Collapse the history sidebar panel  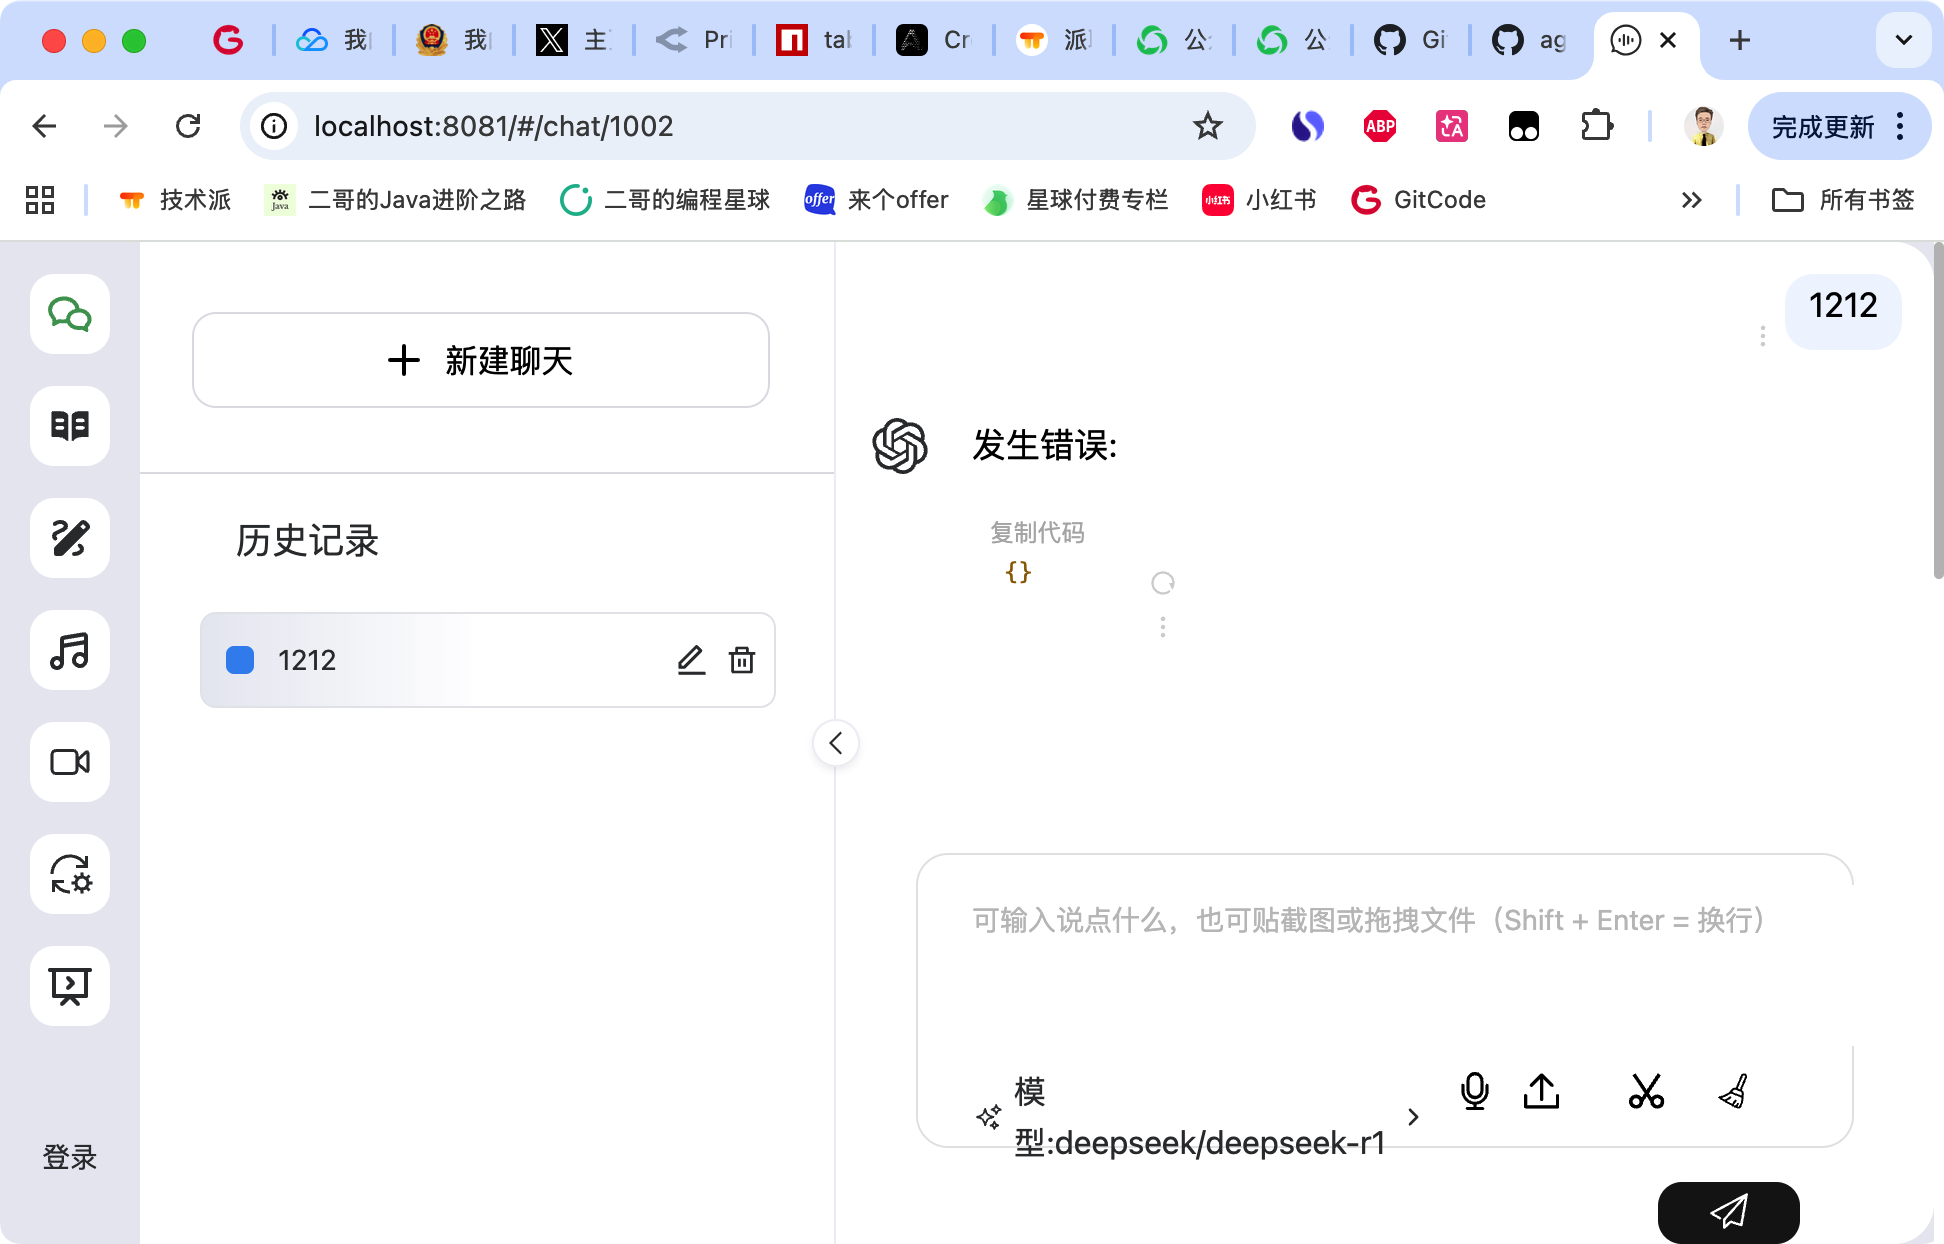[836, 743]
